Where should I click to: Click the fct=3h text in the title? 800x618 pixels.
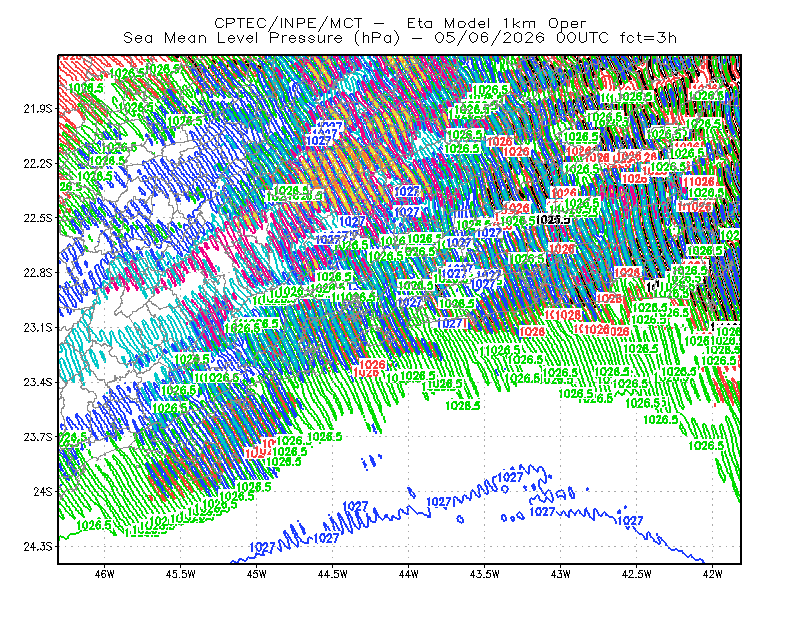(x=648, y=38)
